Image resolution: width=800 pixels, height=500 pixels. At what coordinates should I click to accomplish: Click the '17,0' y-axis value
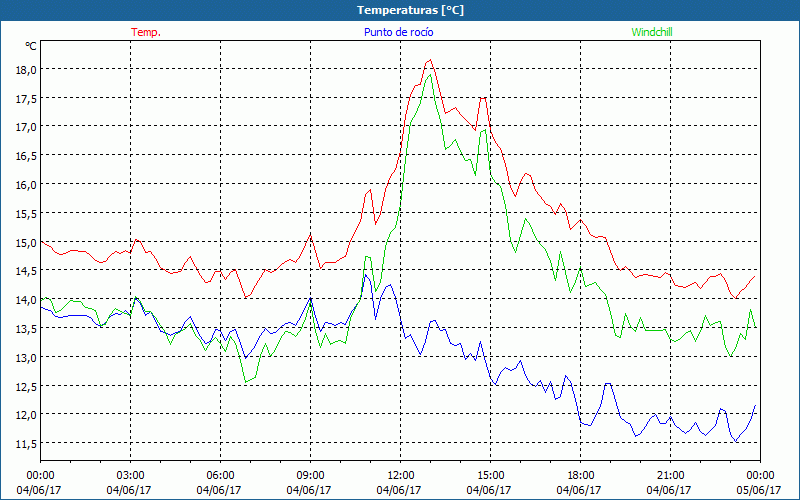coord(26,127)
